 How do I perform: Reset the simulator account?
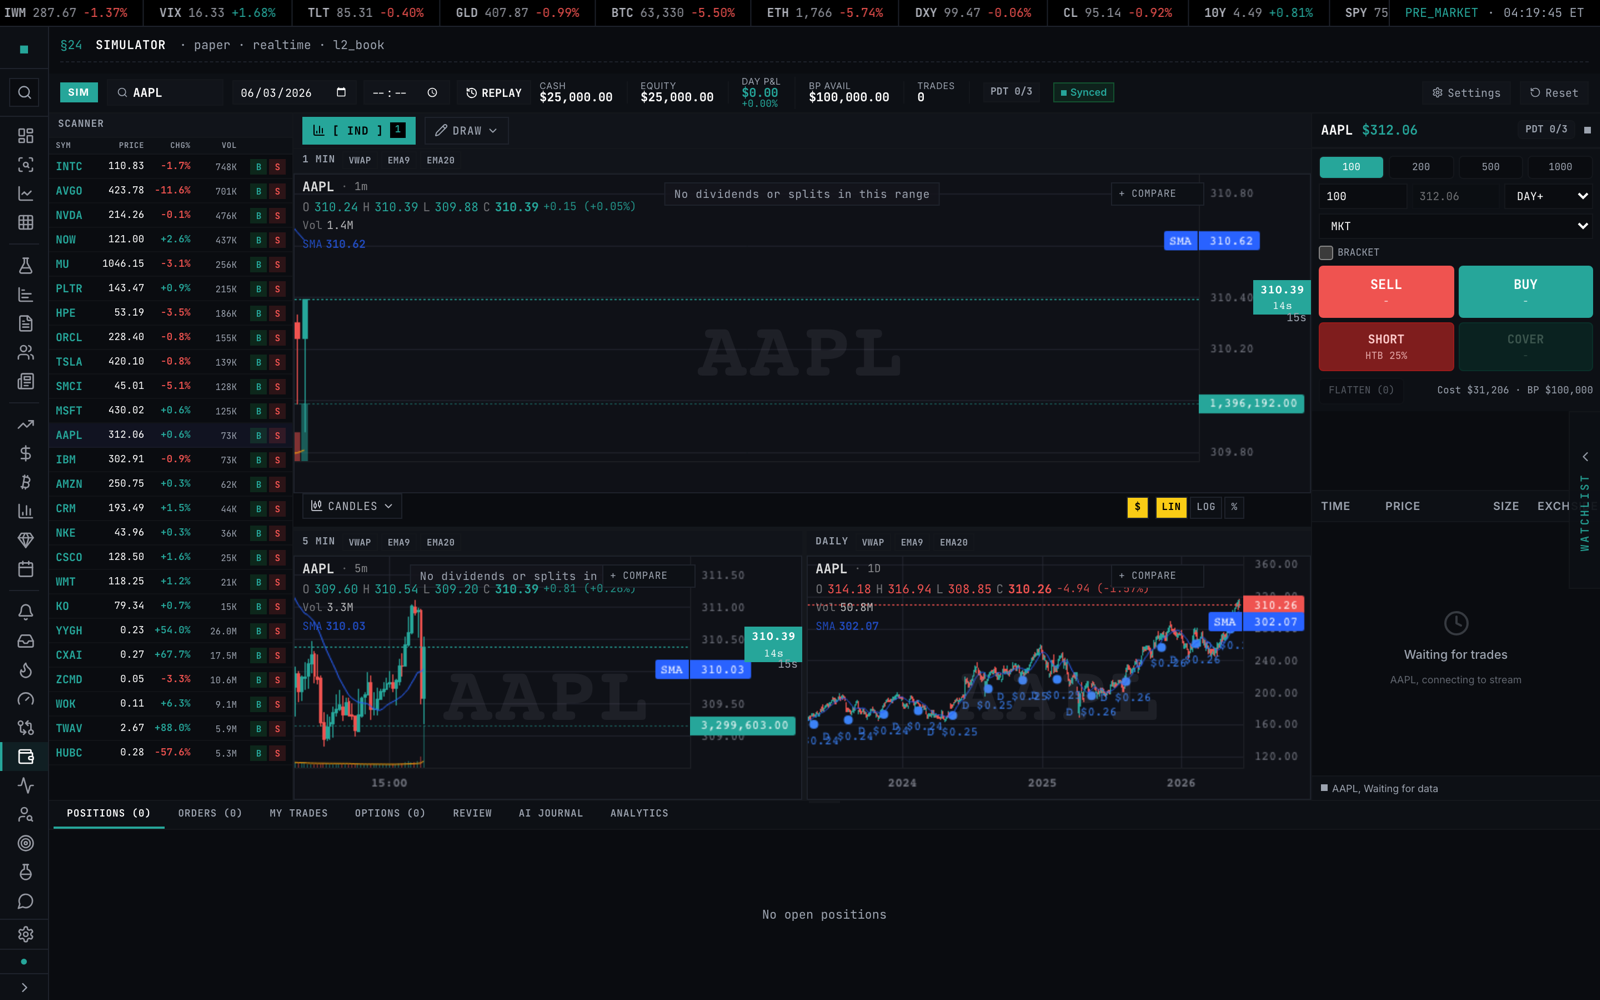coord(1554,93)
